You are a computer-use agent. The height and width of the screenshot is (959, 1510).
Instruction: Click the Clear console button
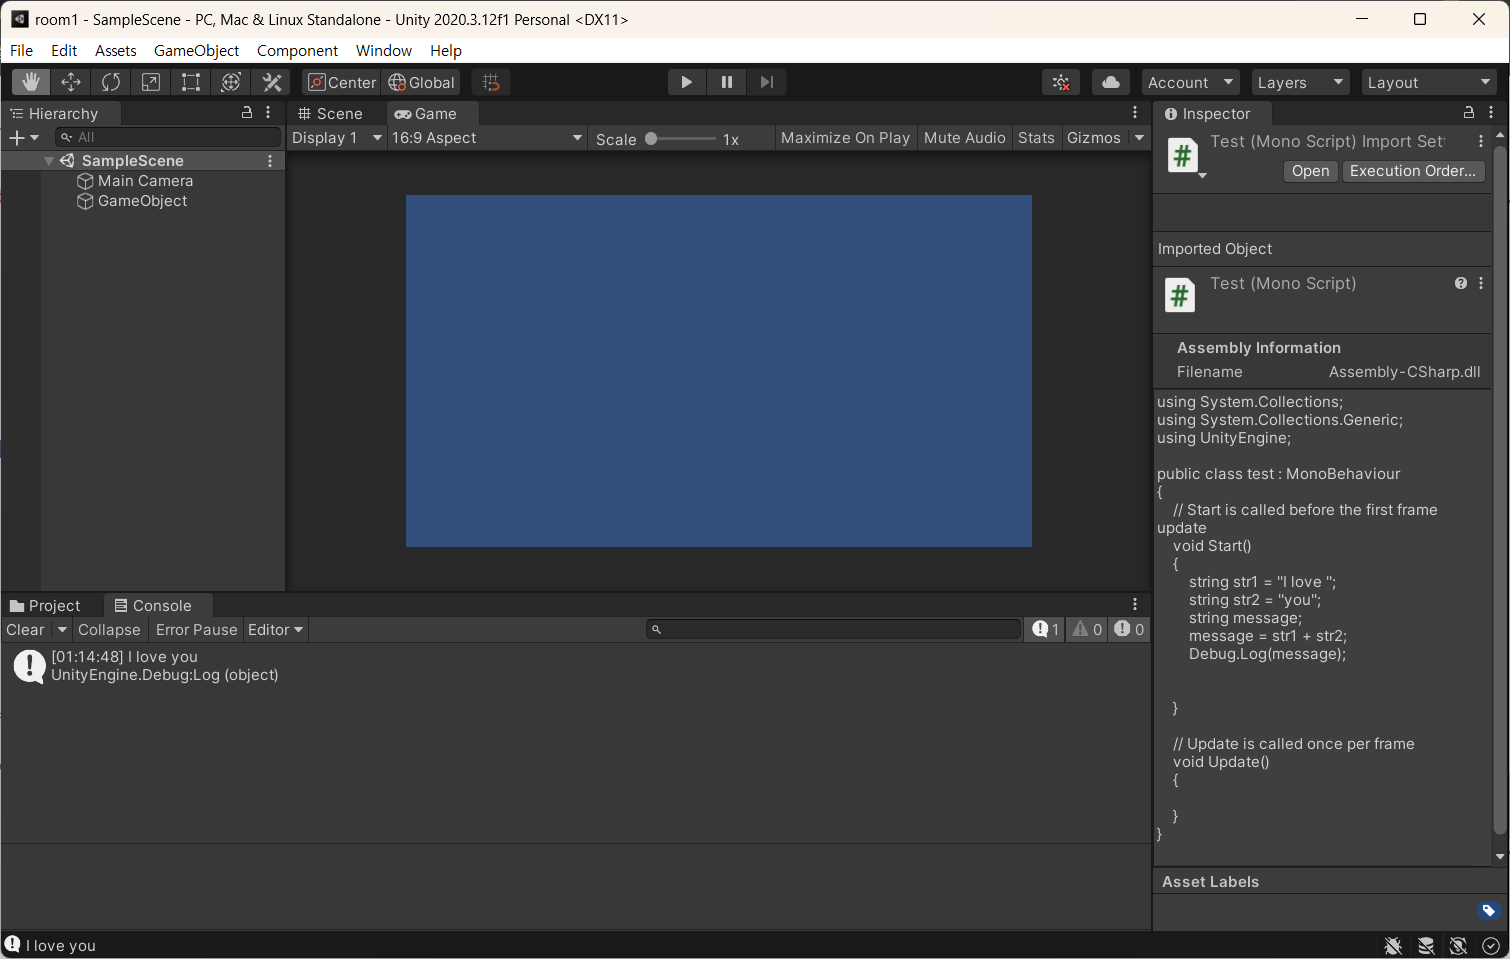26,630
